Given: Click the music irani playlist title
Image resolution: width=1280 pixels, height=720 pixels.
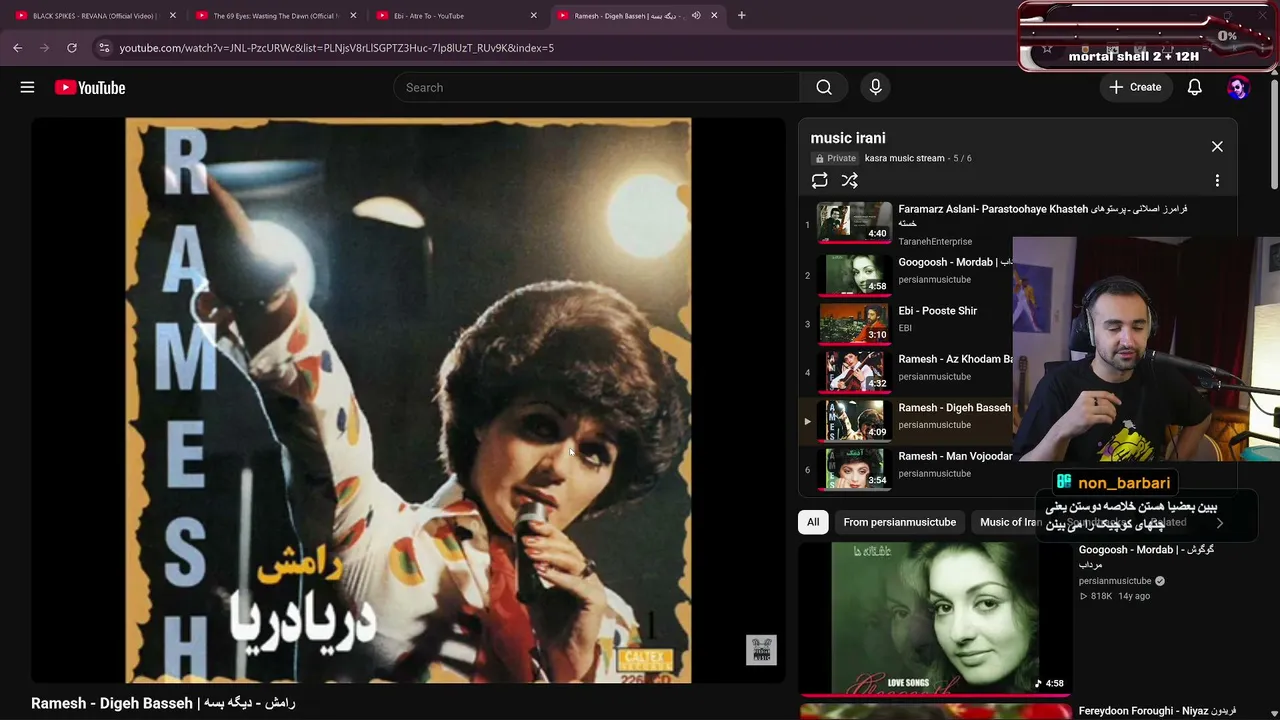Looking at the screenshot, I should tap(848, 138).
